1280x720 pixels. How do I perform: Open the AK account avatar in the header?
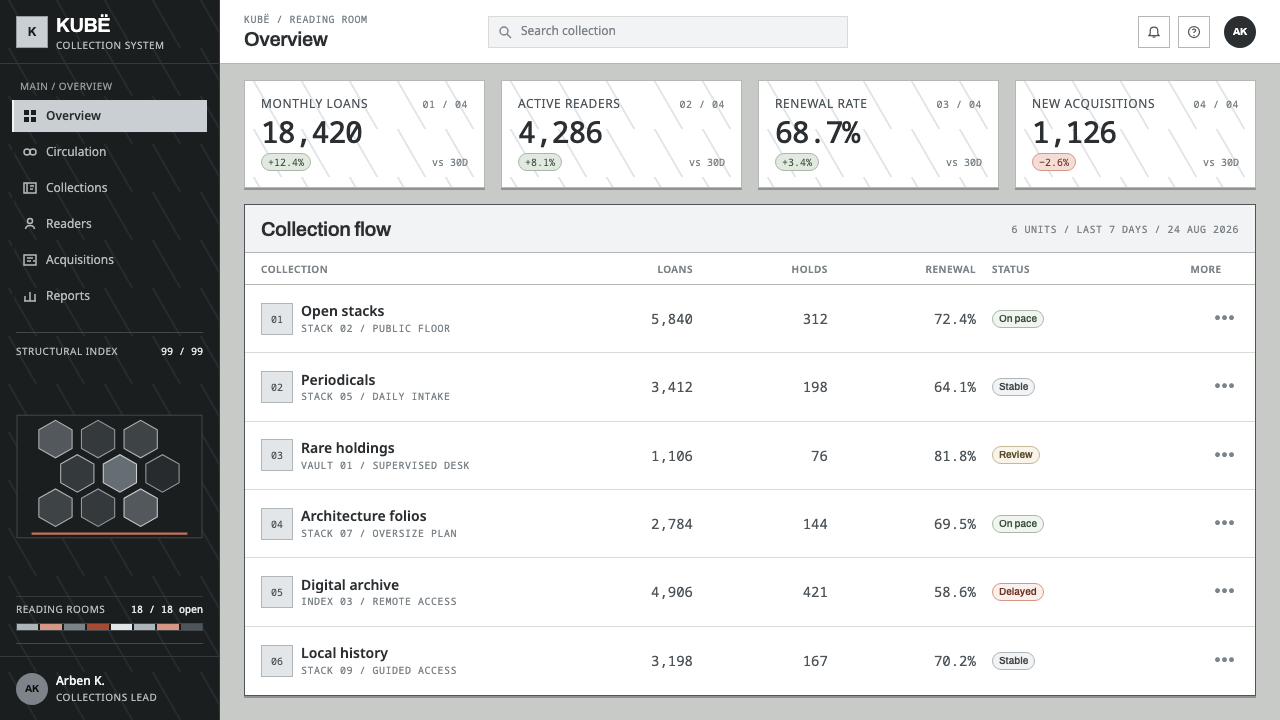tap(1240, 32)
